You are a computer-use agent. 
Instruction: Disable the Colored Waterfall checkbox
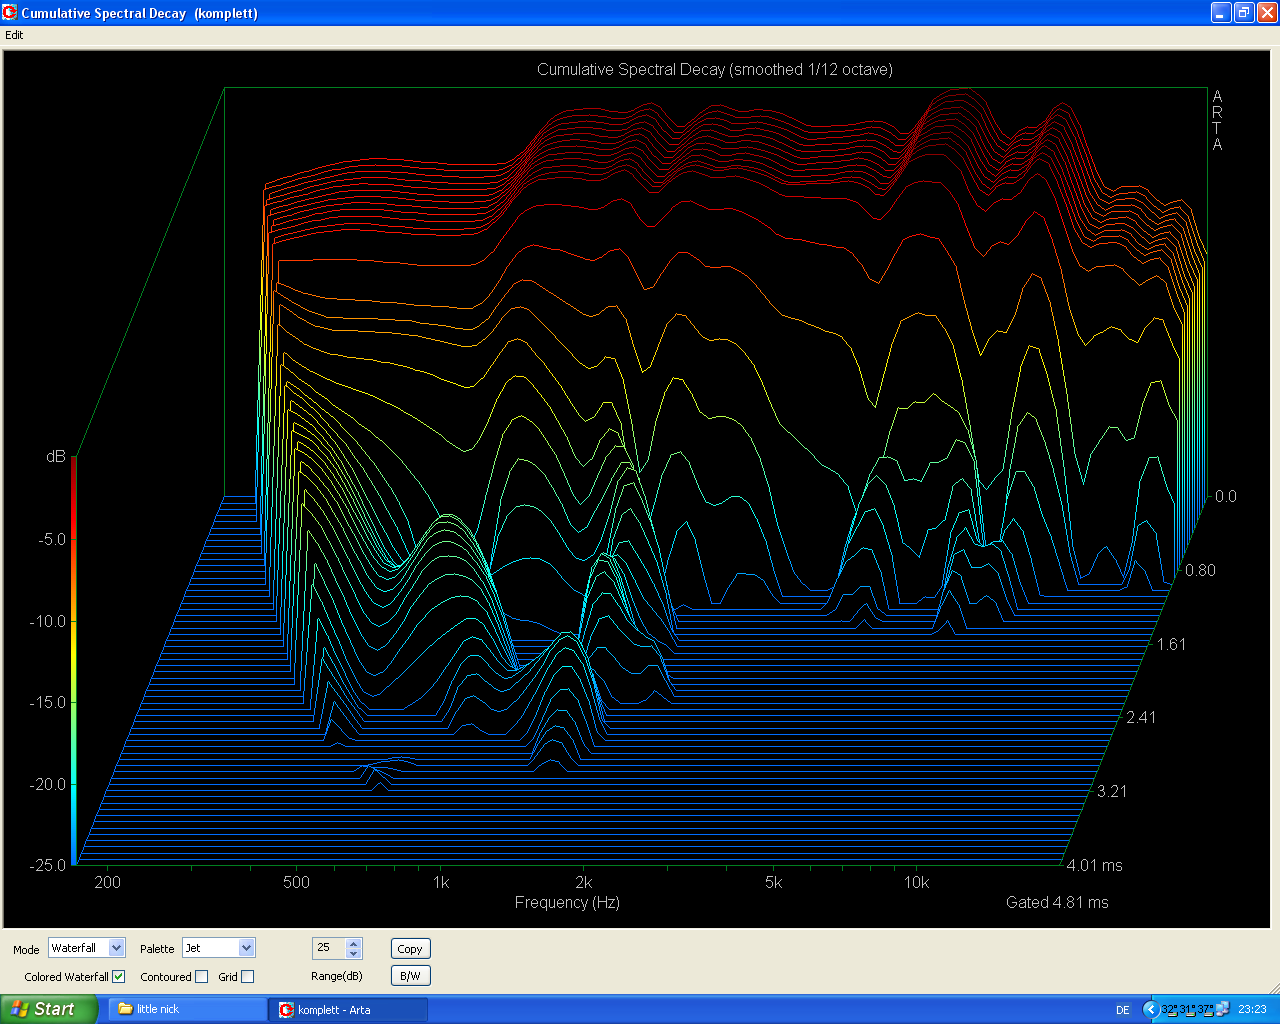coord(119,977)
